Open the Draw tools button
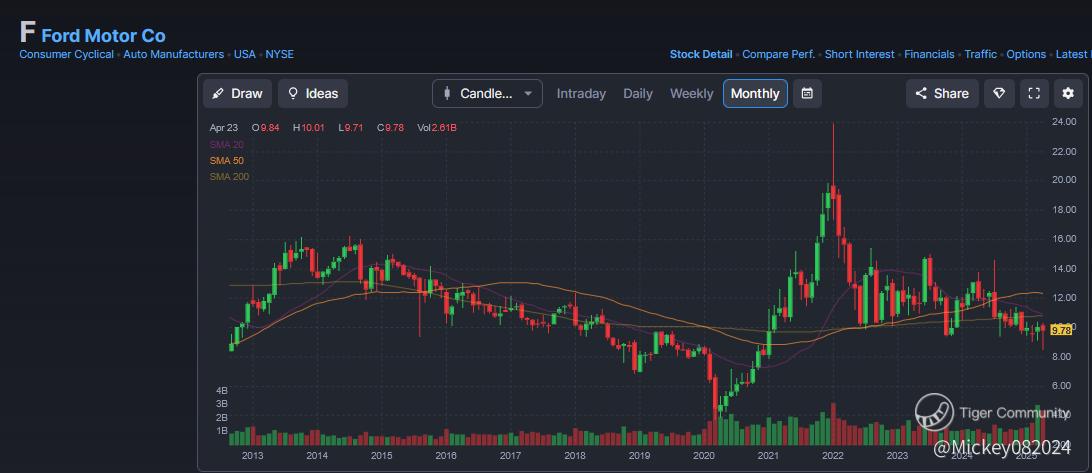The height and width of the screenshot is (473, 1092). click(237, 93)
